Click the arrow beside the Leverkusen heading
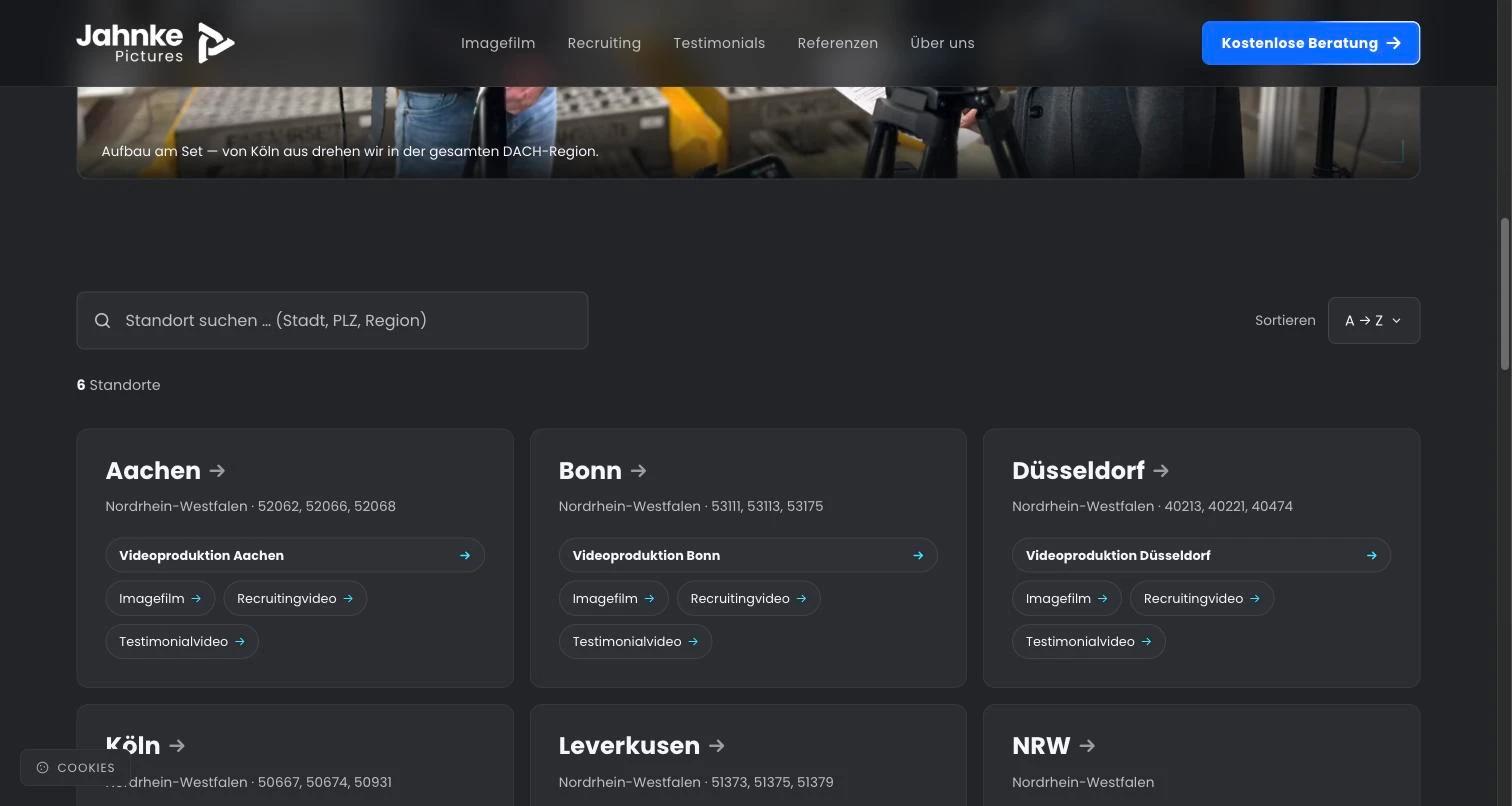The image size is (1512, 806). click(717, 745)
